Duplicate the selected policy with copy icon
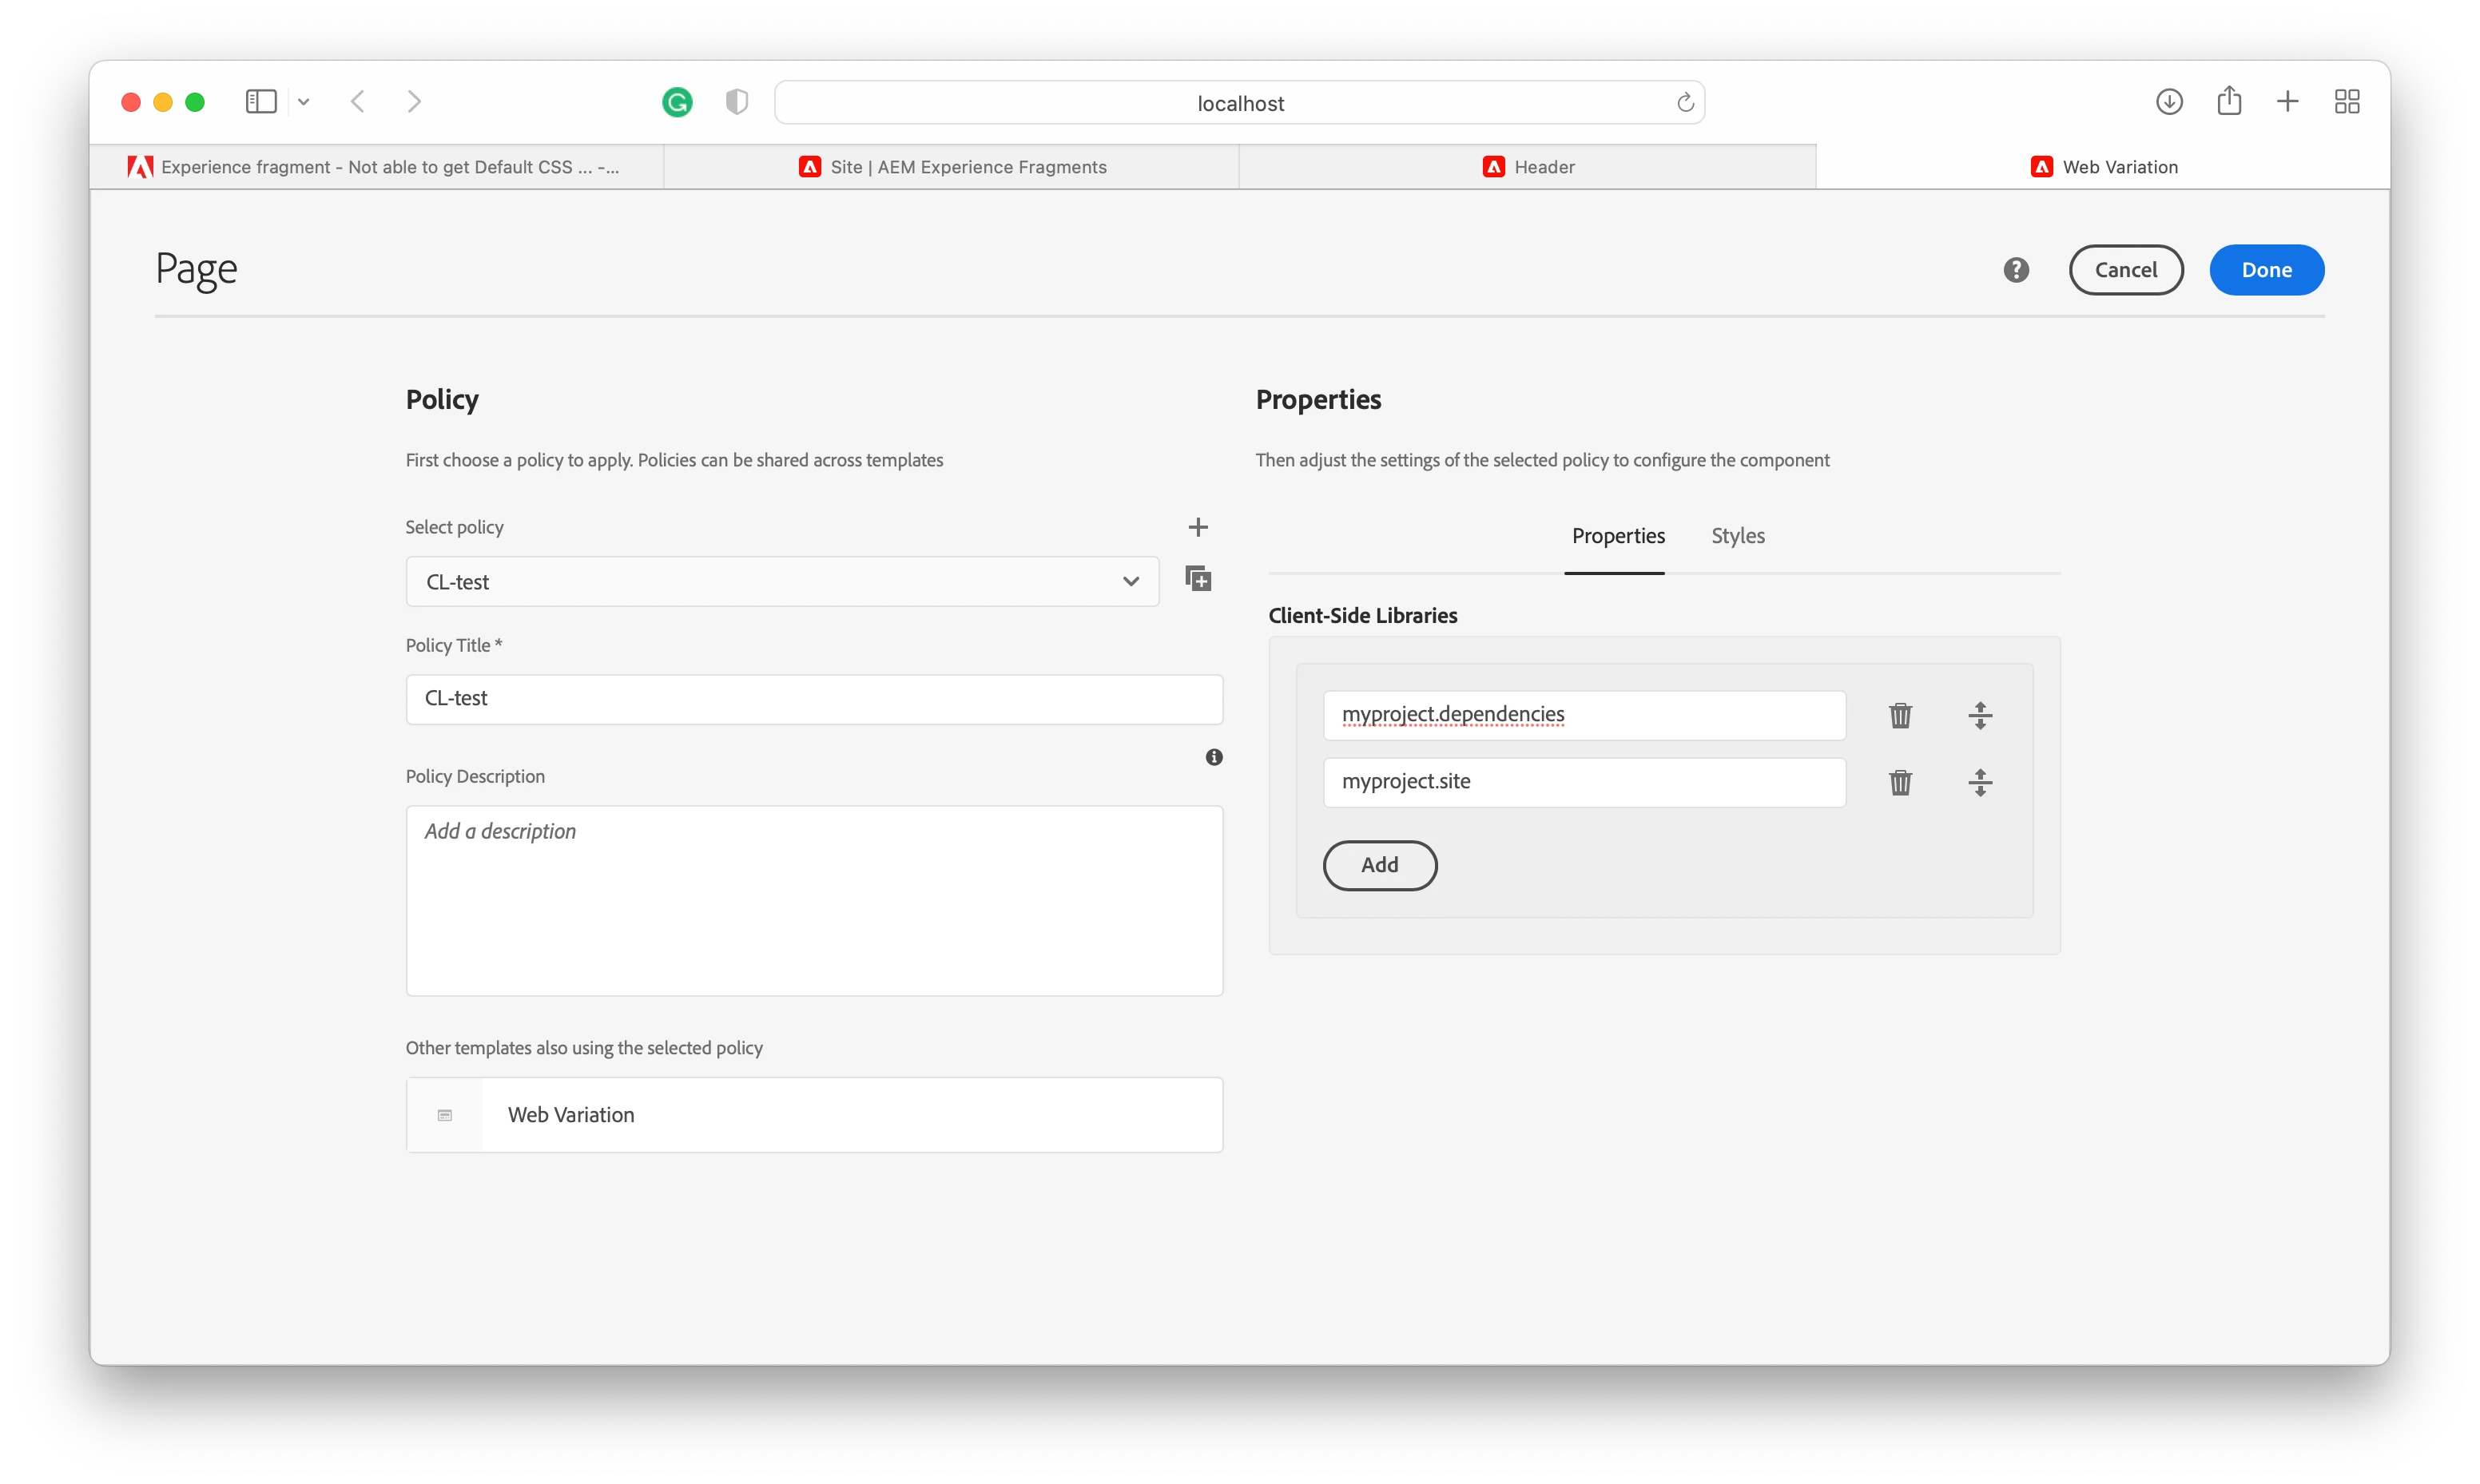The height and width of the screenshot is (1484, 2480). pyautogui.click(x=1198, y=579)
